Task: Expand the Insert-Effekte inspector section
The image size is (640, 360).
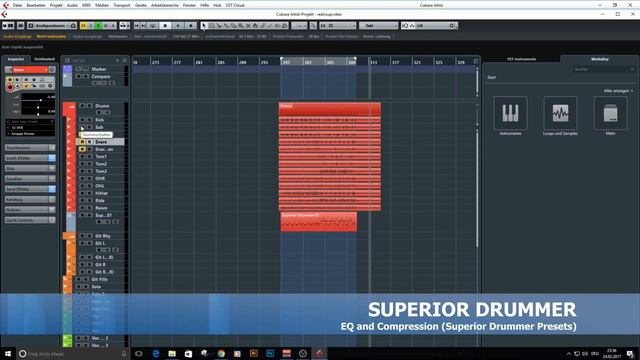Action: (x=30, y=158)
